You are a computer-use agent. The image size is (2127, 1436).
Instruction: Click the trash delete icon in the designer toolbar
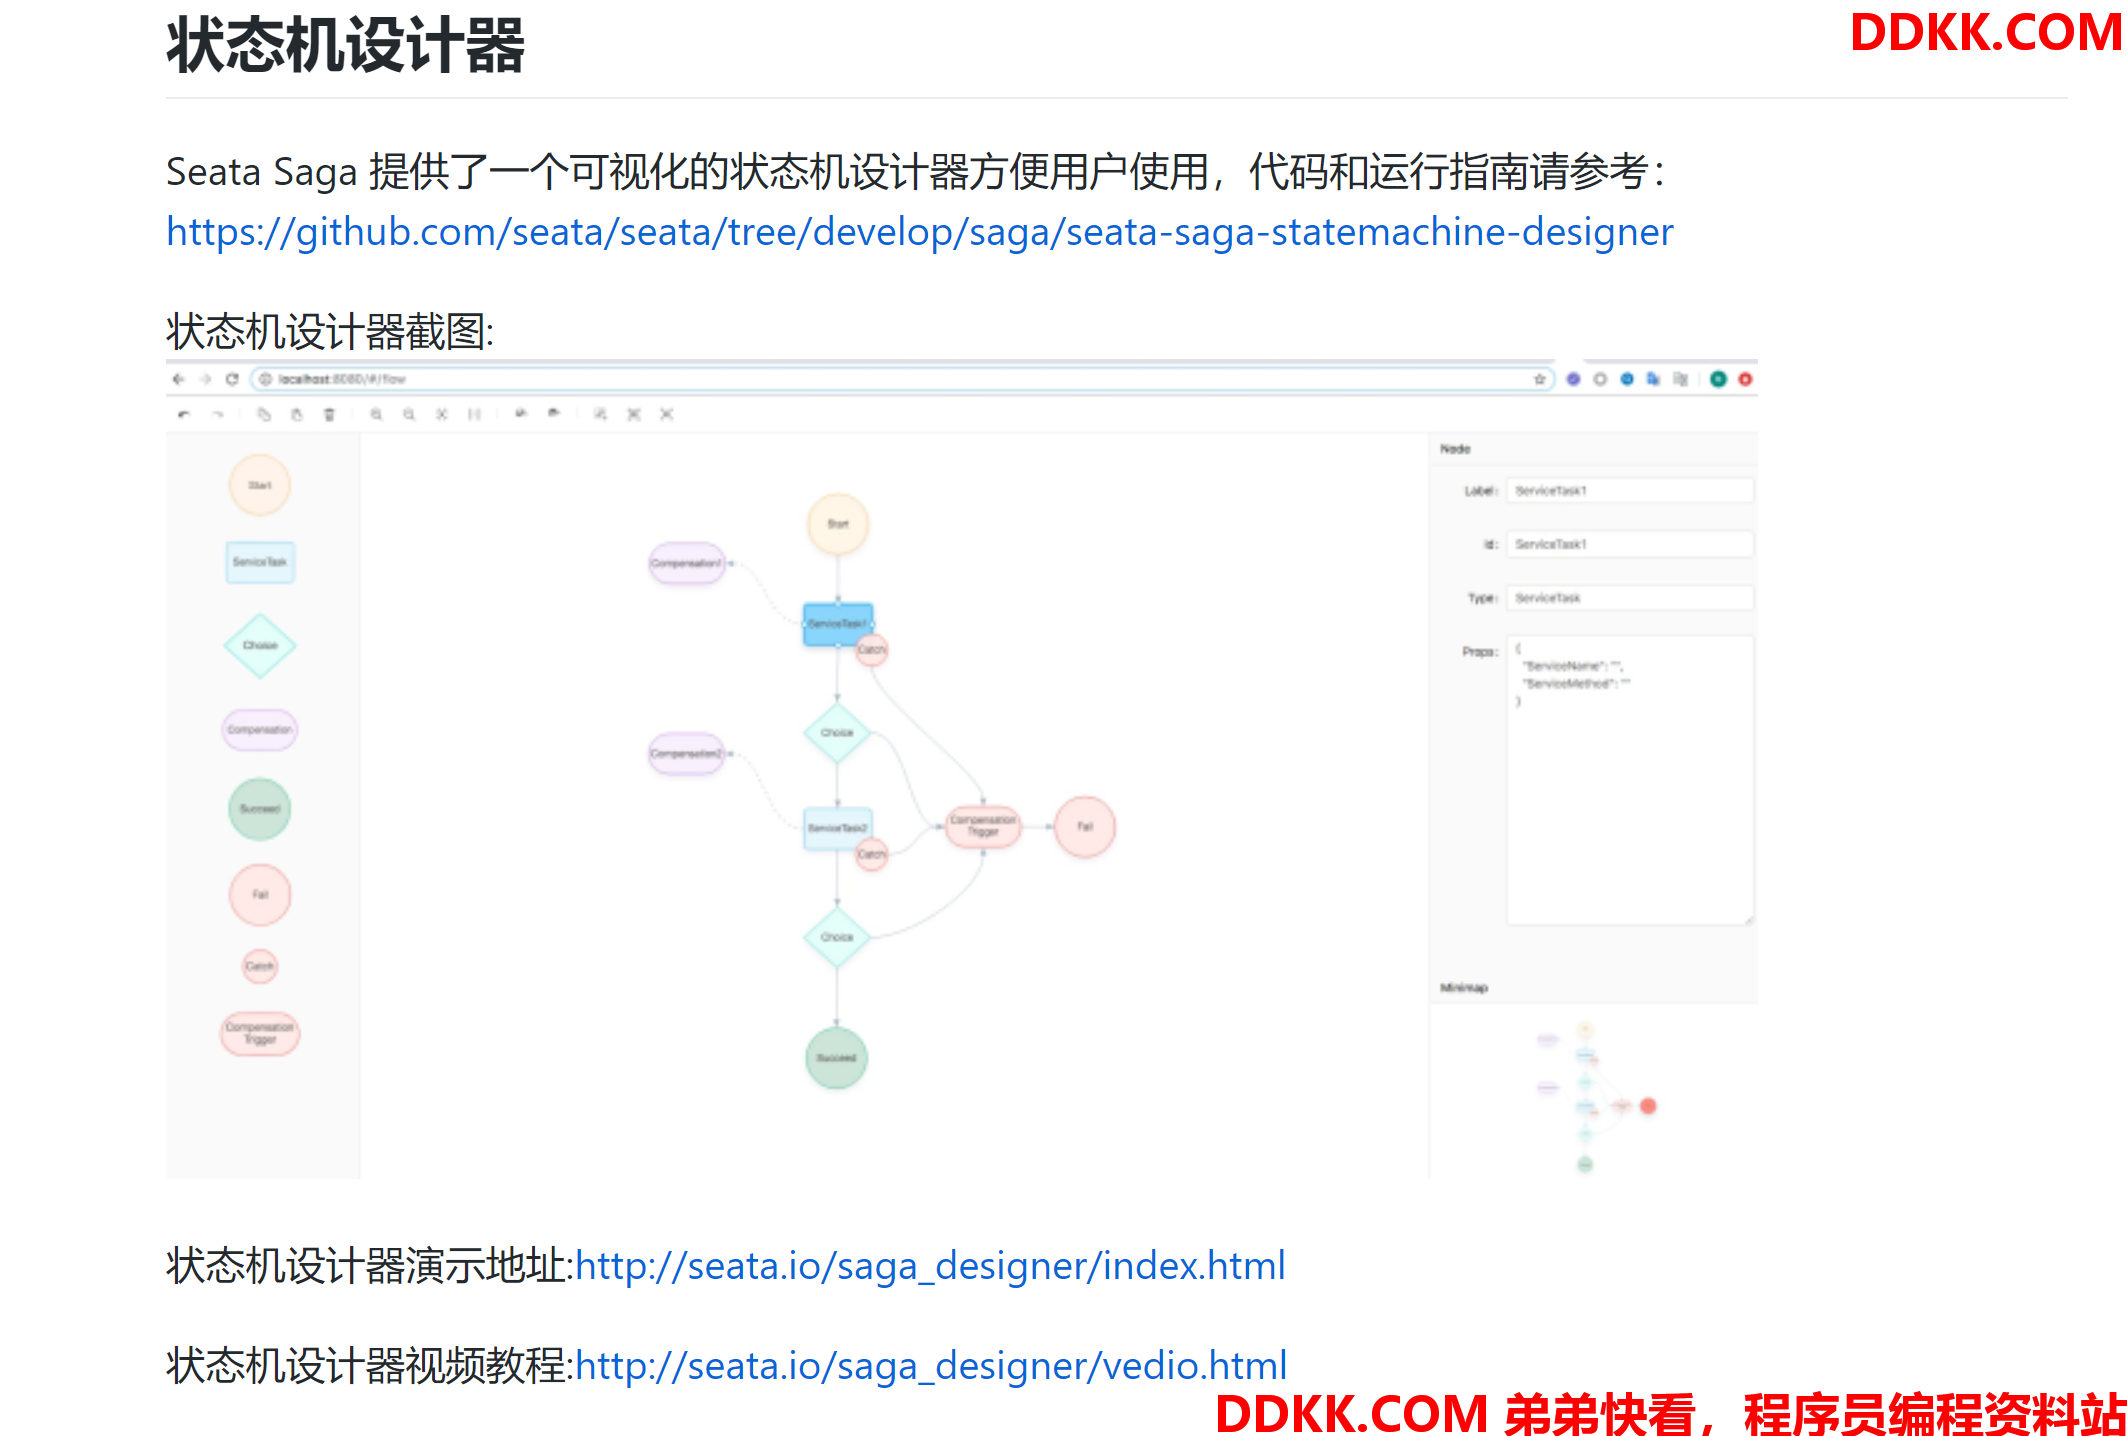pyautogui.click(x=329, y=414)
